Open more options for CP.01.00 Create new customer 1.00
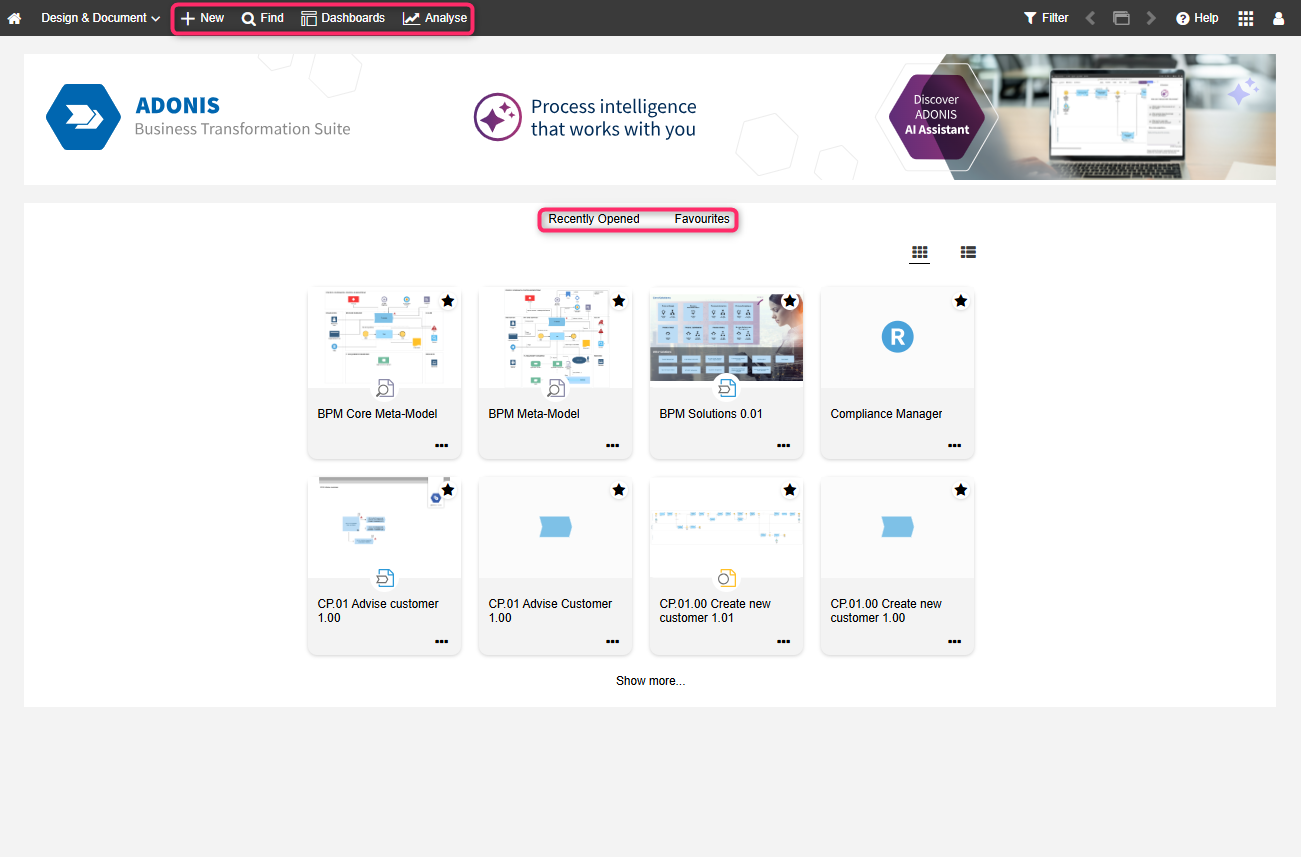1302x858 pixels. [955, 641]
